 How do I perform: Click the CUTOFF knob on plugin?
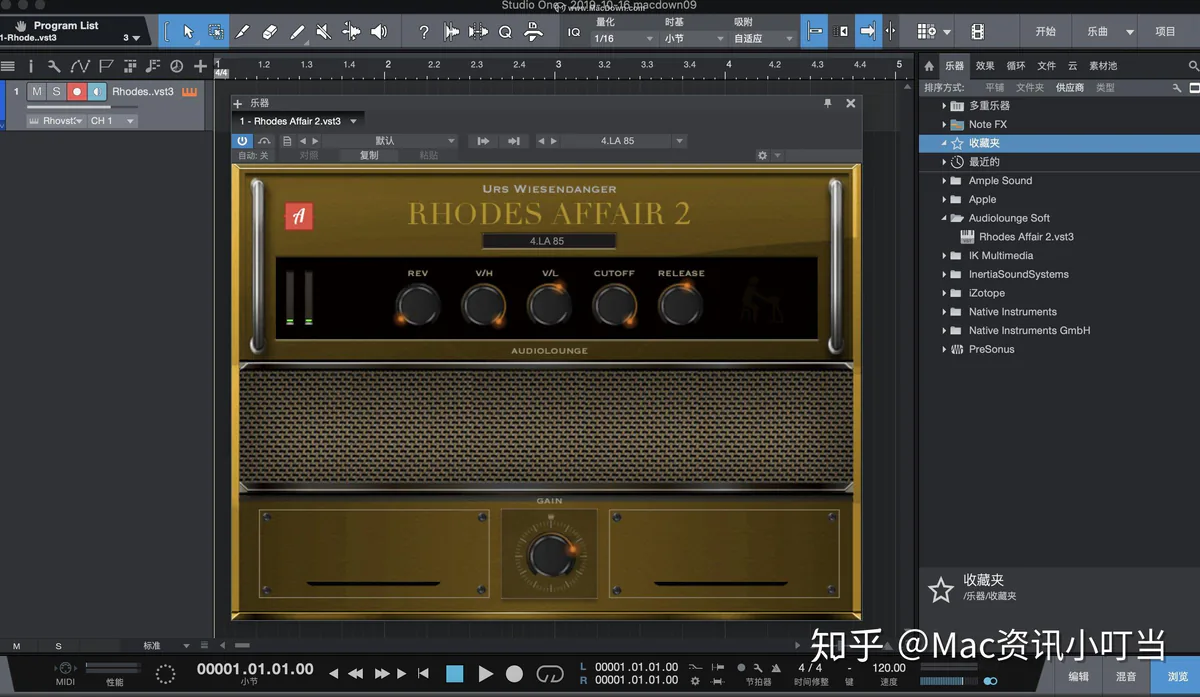coord(614,304)
